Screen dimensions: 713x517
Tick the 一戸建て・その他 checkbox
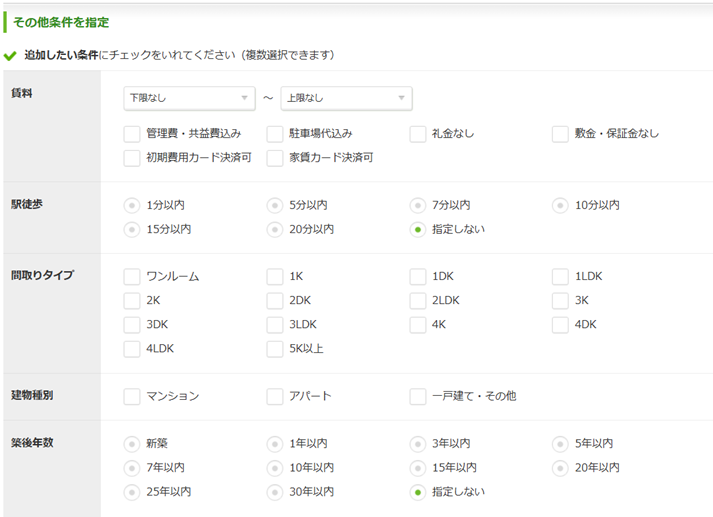(418, 396)
